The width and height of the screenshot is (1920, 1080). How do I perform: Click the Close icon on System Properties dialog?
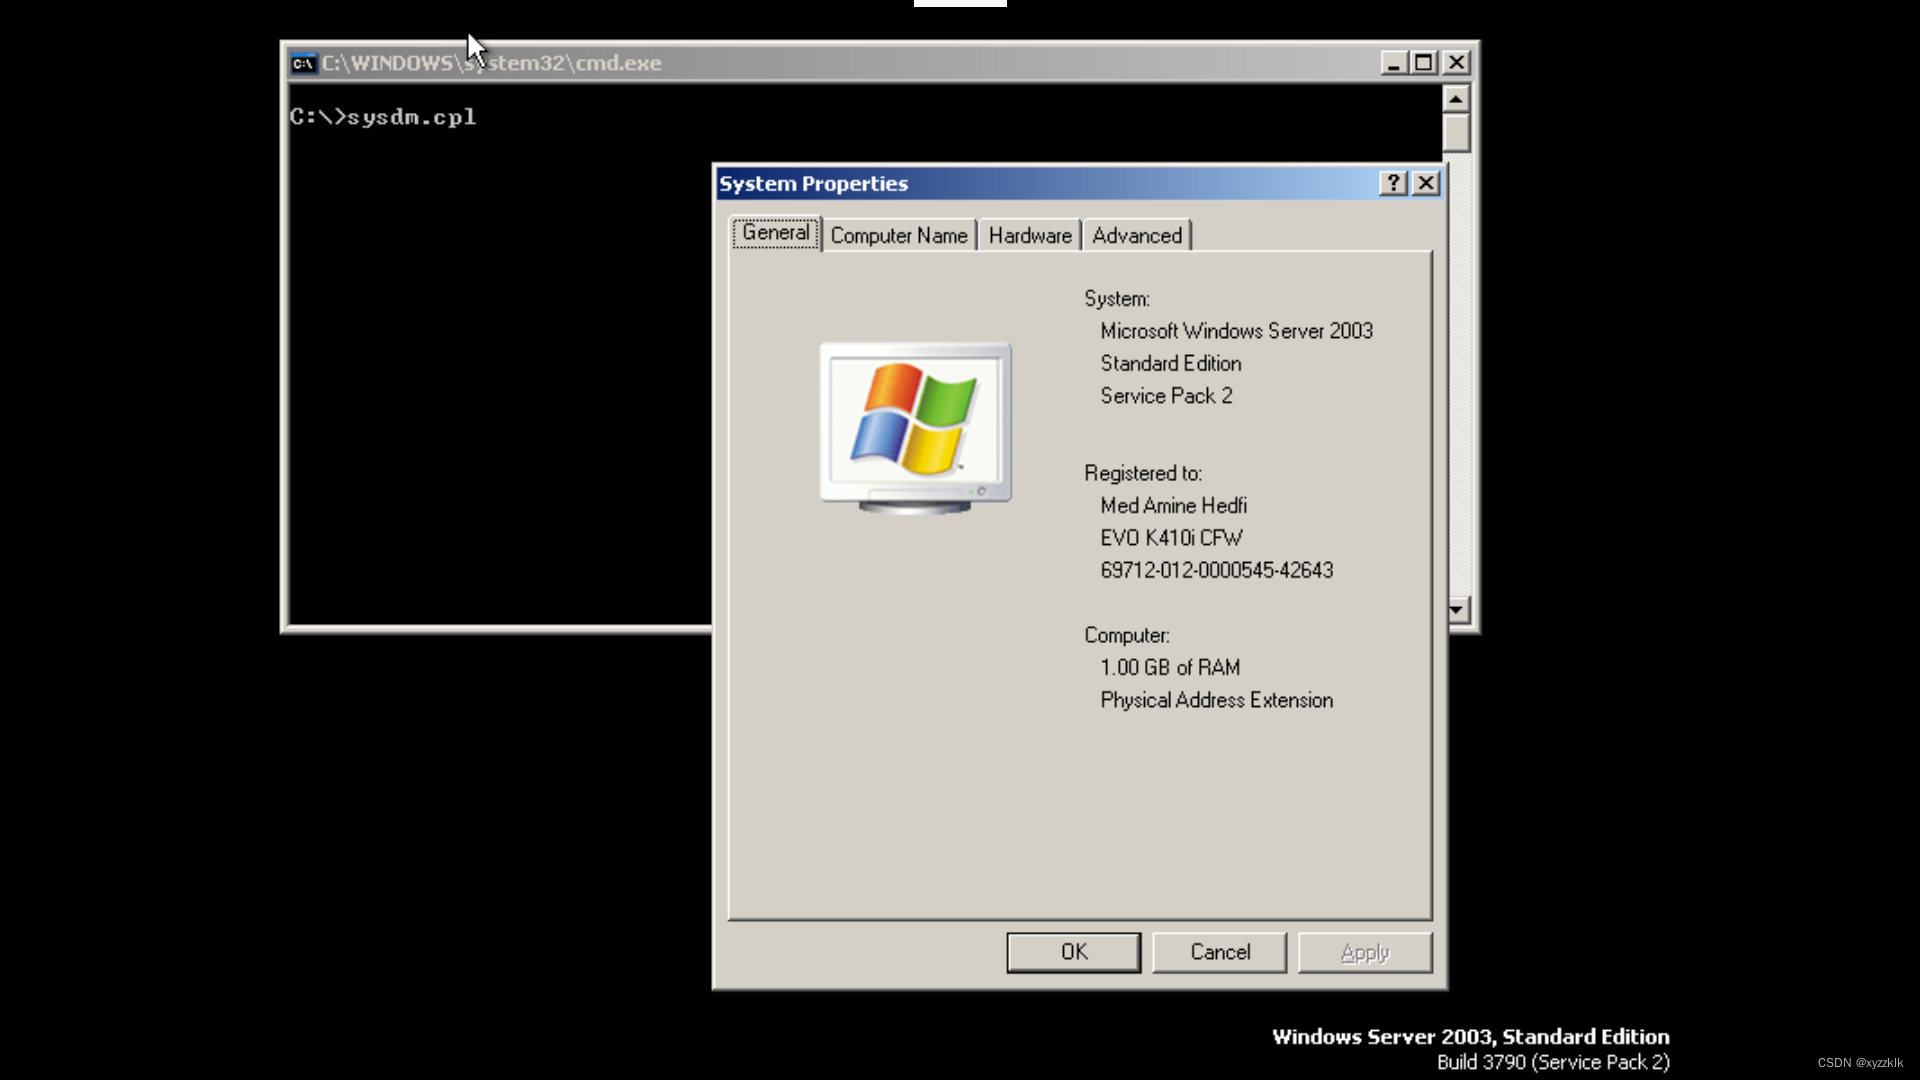click(x=1425, y=182)
